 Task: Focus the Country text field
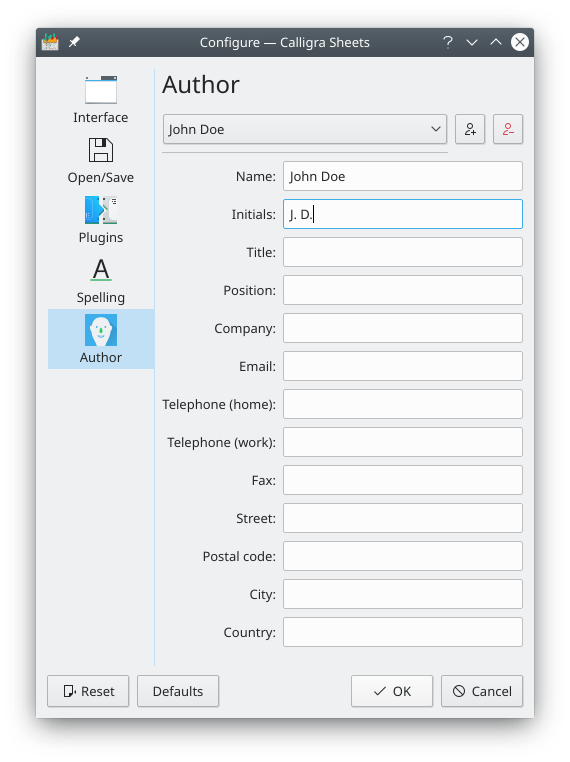(x=403, y=632)
